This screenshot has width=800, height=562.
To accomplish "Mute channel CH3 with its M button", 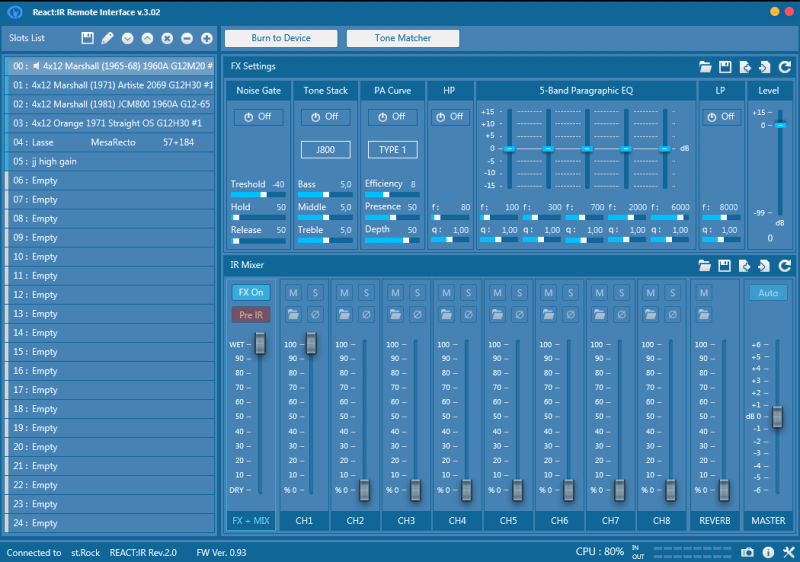I will click(396, 292).
